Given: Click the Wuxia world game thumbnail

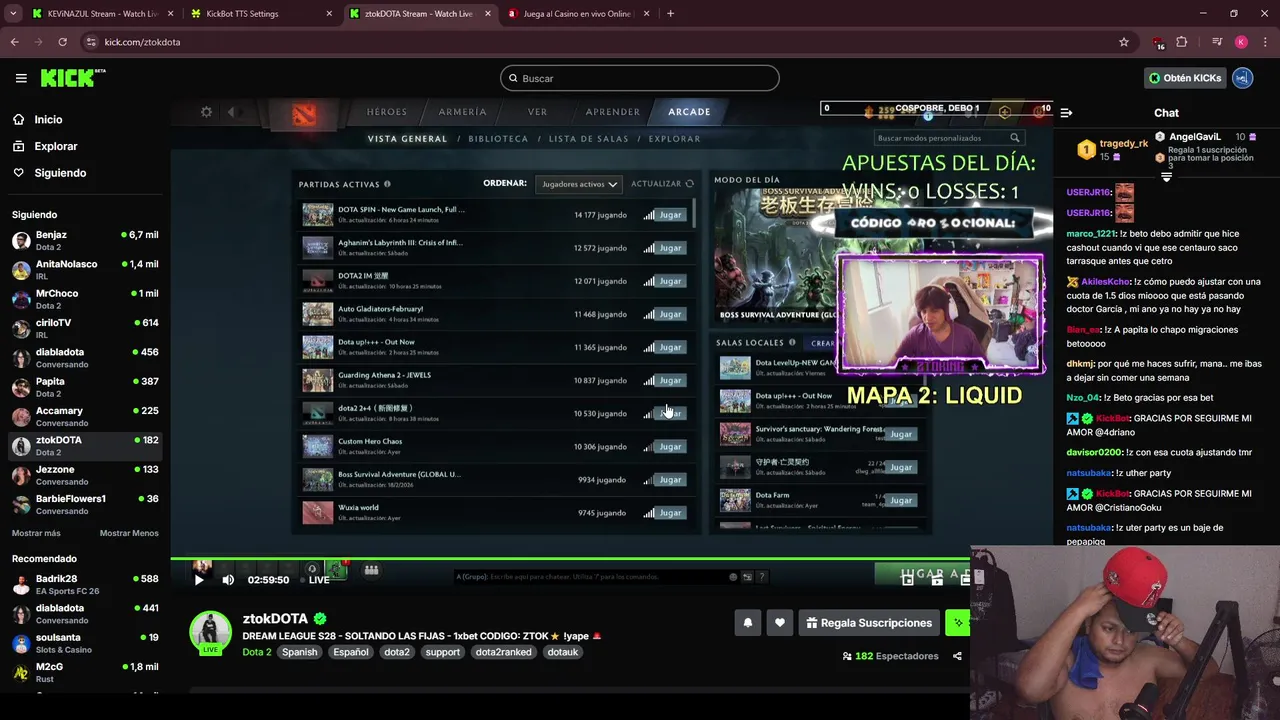Looking at the screenshot, I should pos(318,513).
